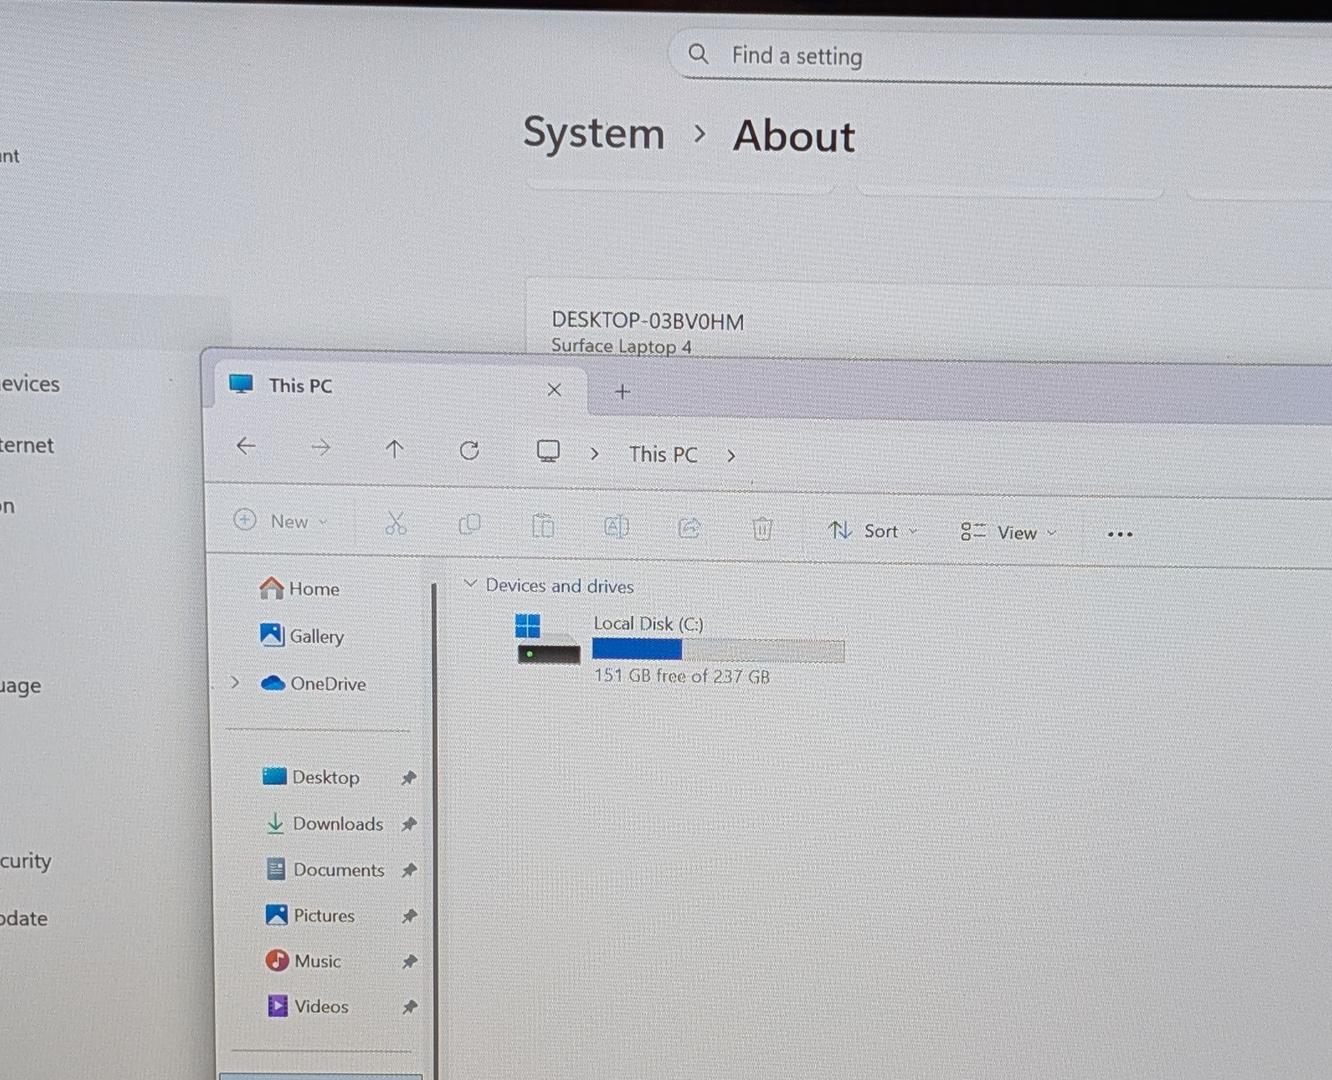The height and width of the screenshot is (1080, 1332).
Task: Click the Delete trash can icon
Action: click(762, 528)
